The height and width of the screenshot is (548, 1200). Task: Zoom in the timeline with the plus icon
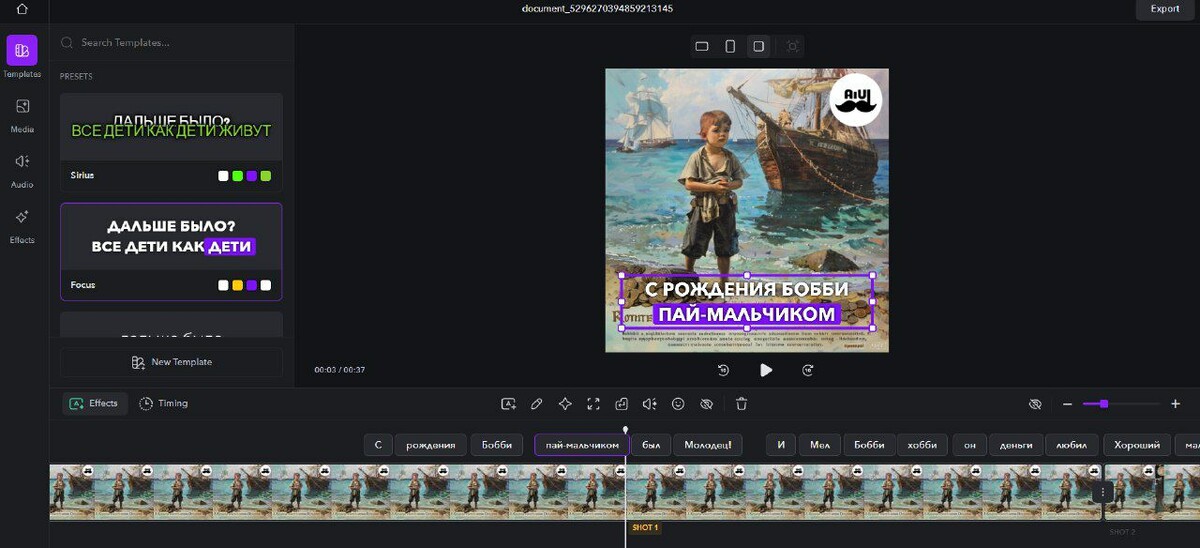tap(1175, 404)
